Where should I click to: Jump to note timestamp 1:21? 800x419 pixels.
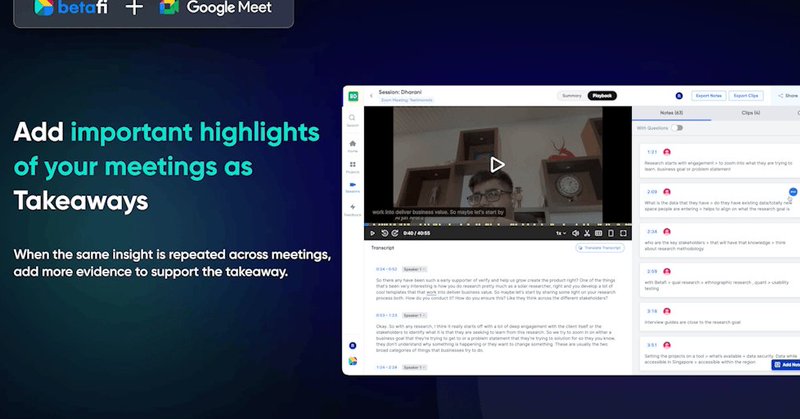click(652, 152)
